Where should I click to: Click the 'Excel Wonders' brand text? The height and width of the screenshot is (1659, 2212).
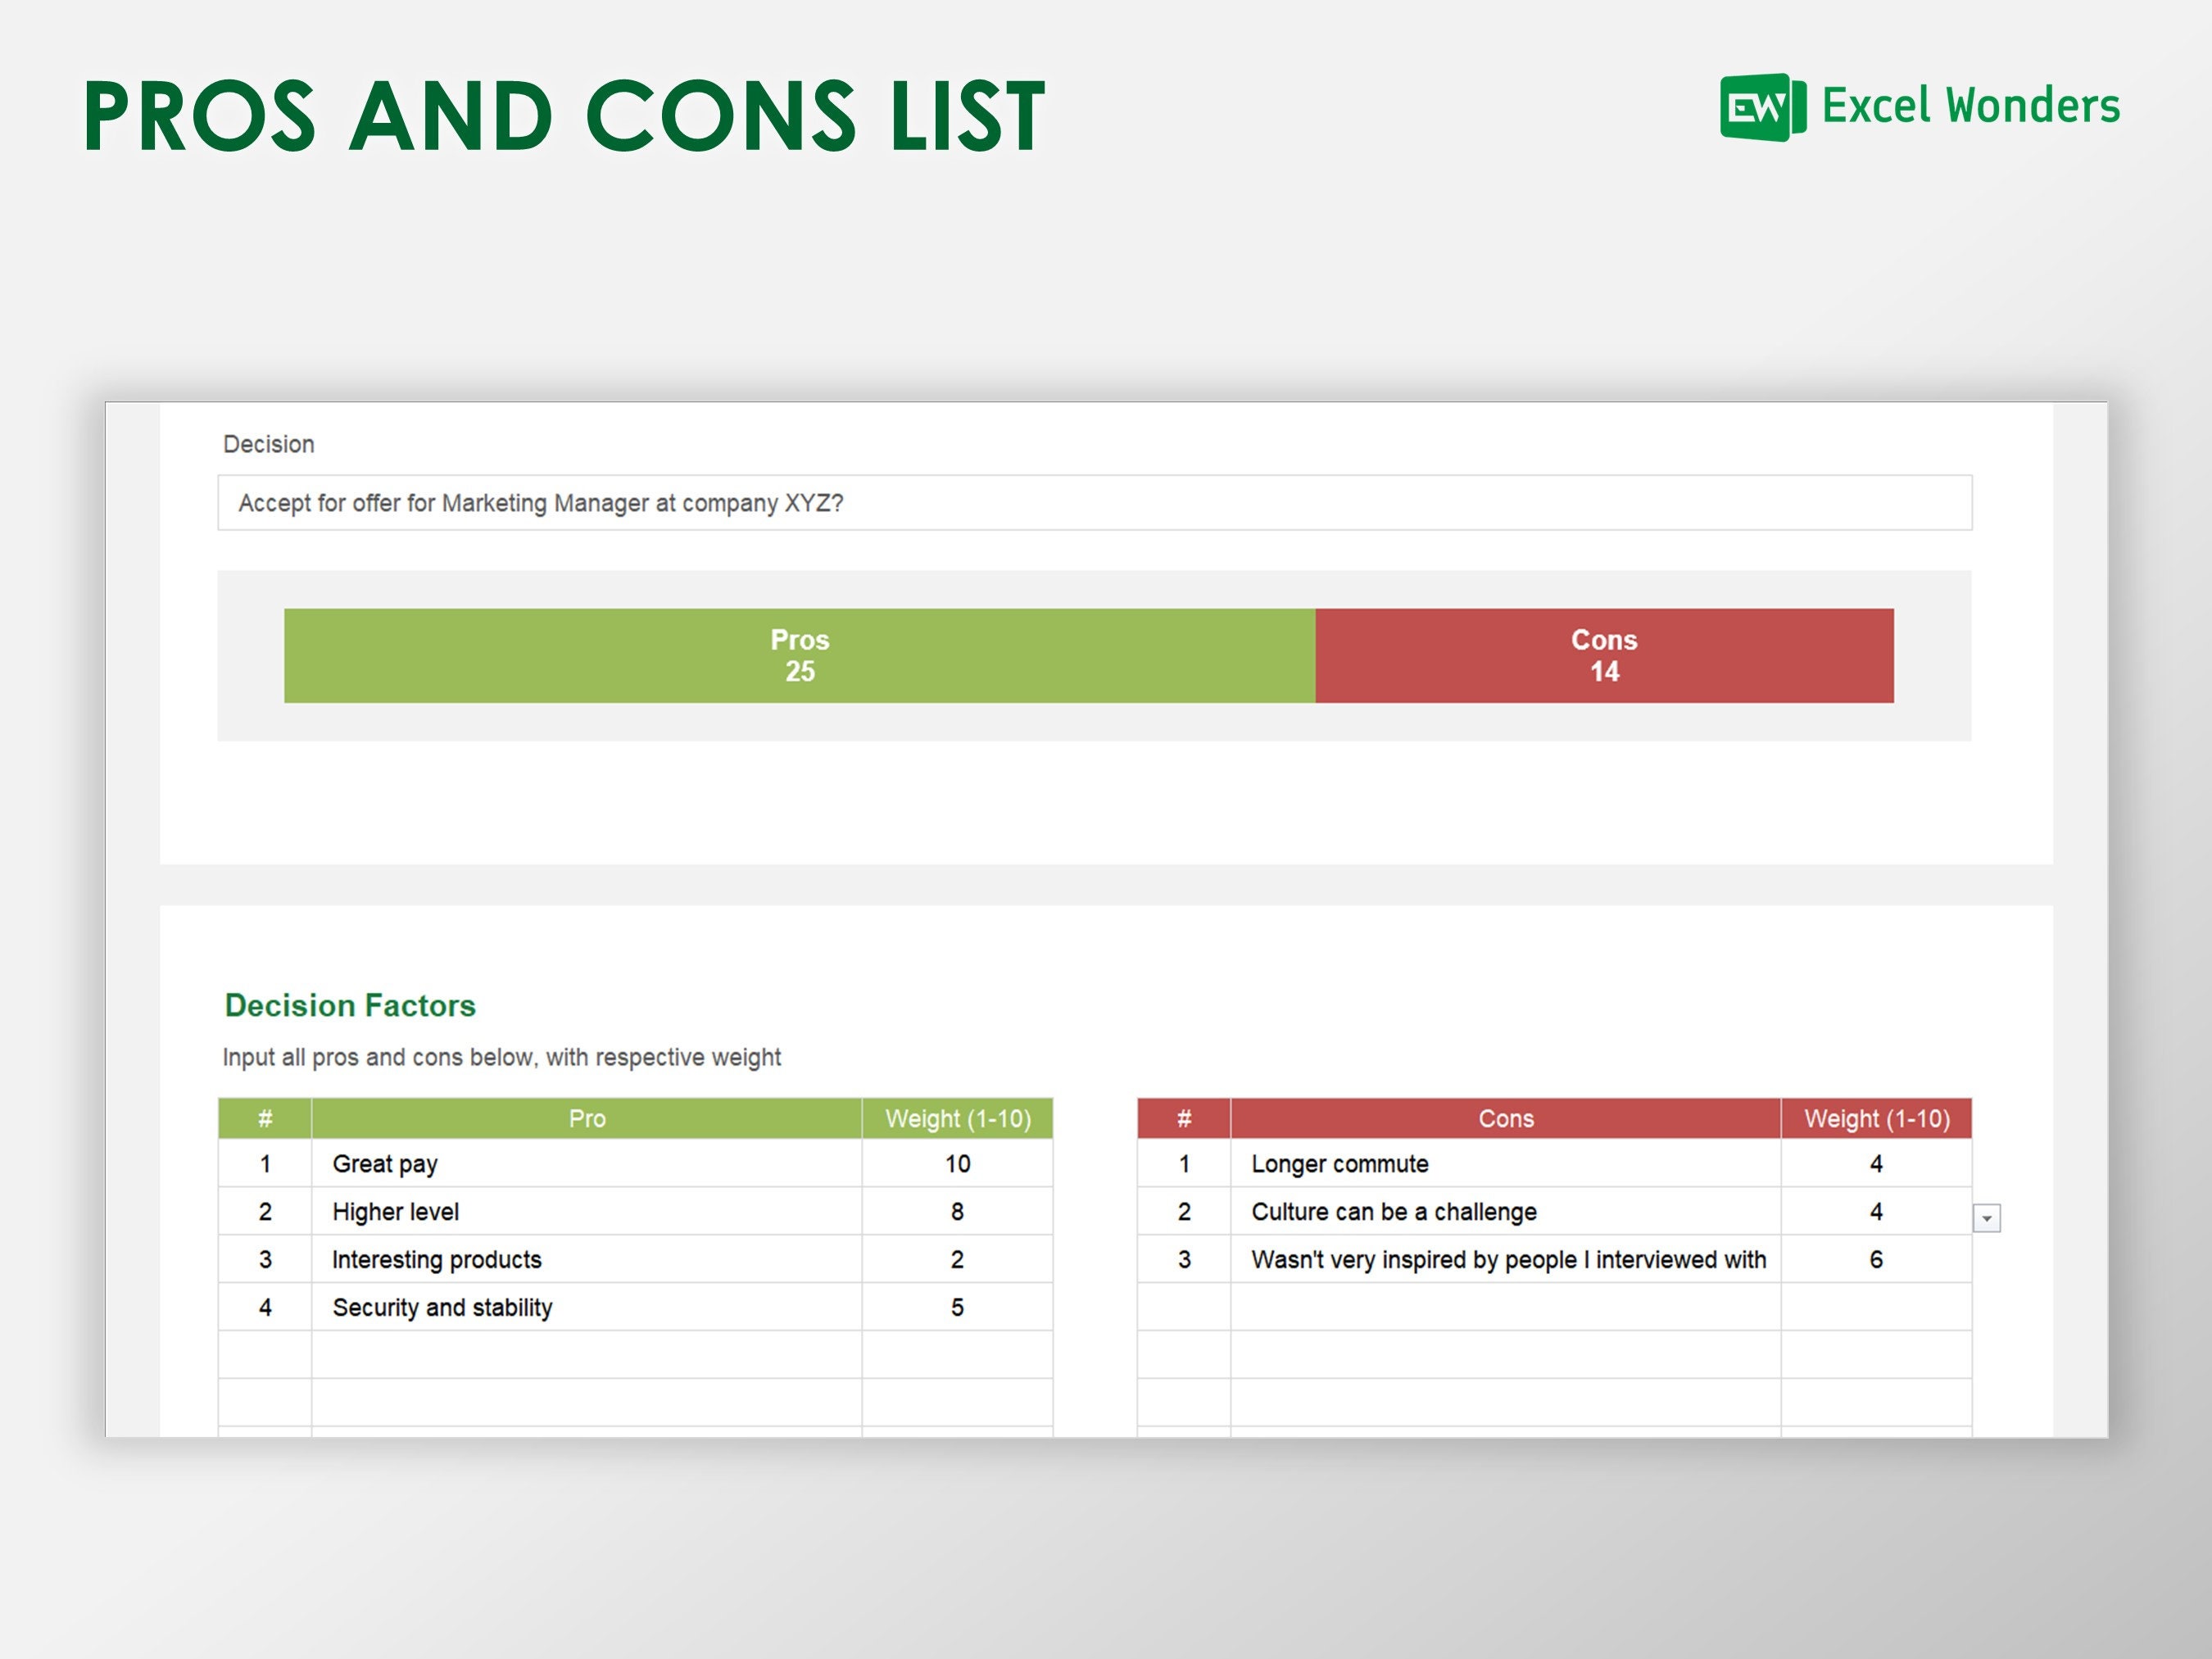[x=1971, y=106]
